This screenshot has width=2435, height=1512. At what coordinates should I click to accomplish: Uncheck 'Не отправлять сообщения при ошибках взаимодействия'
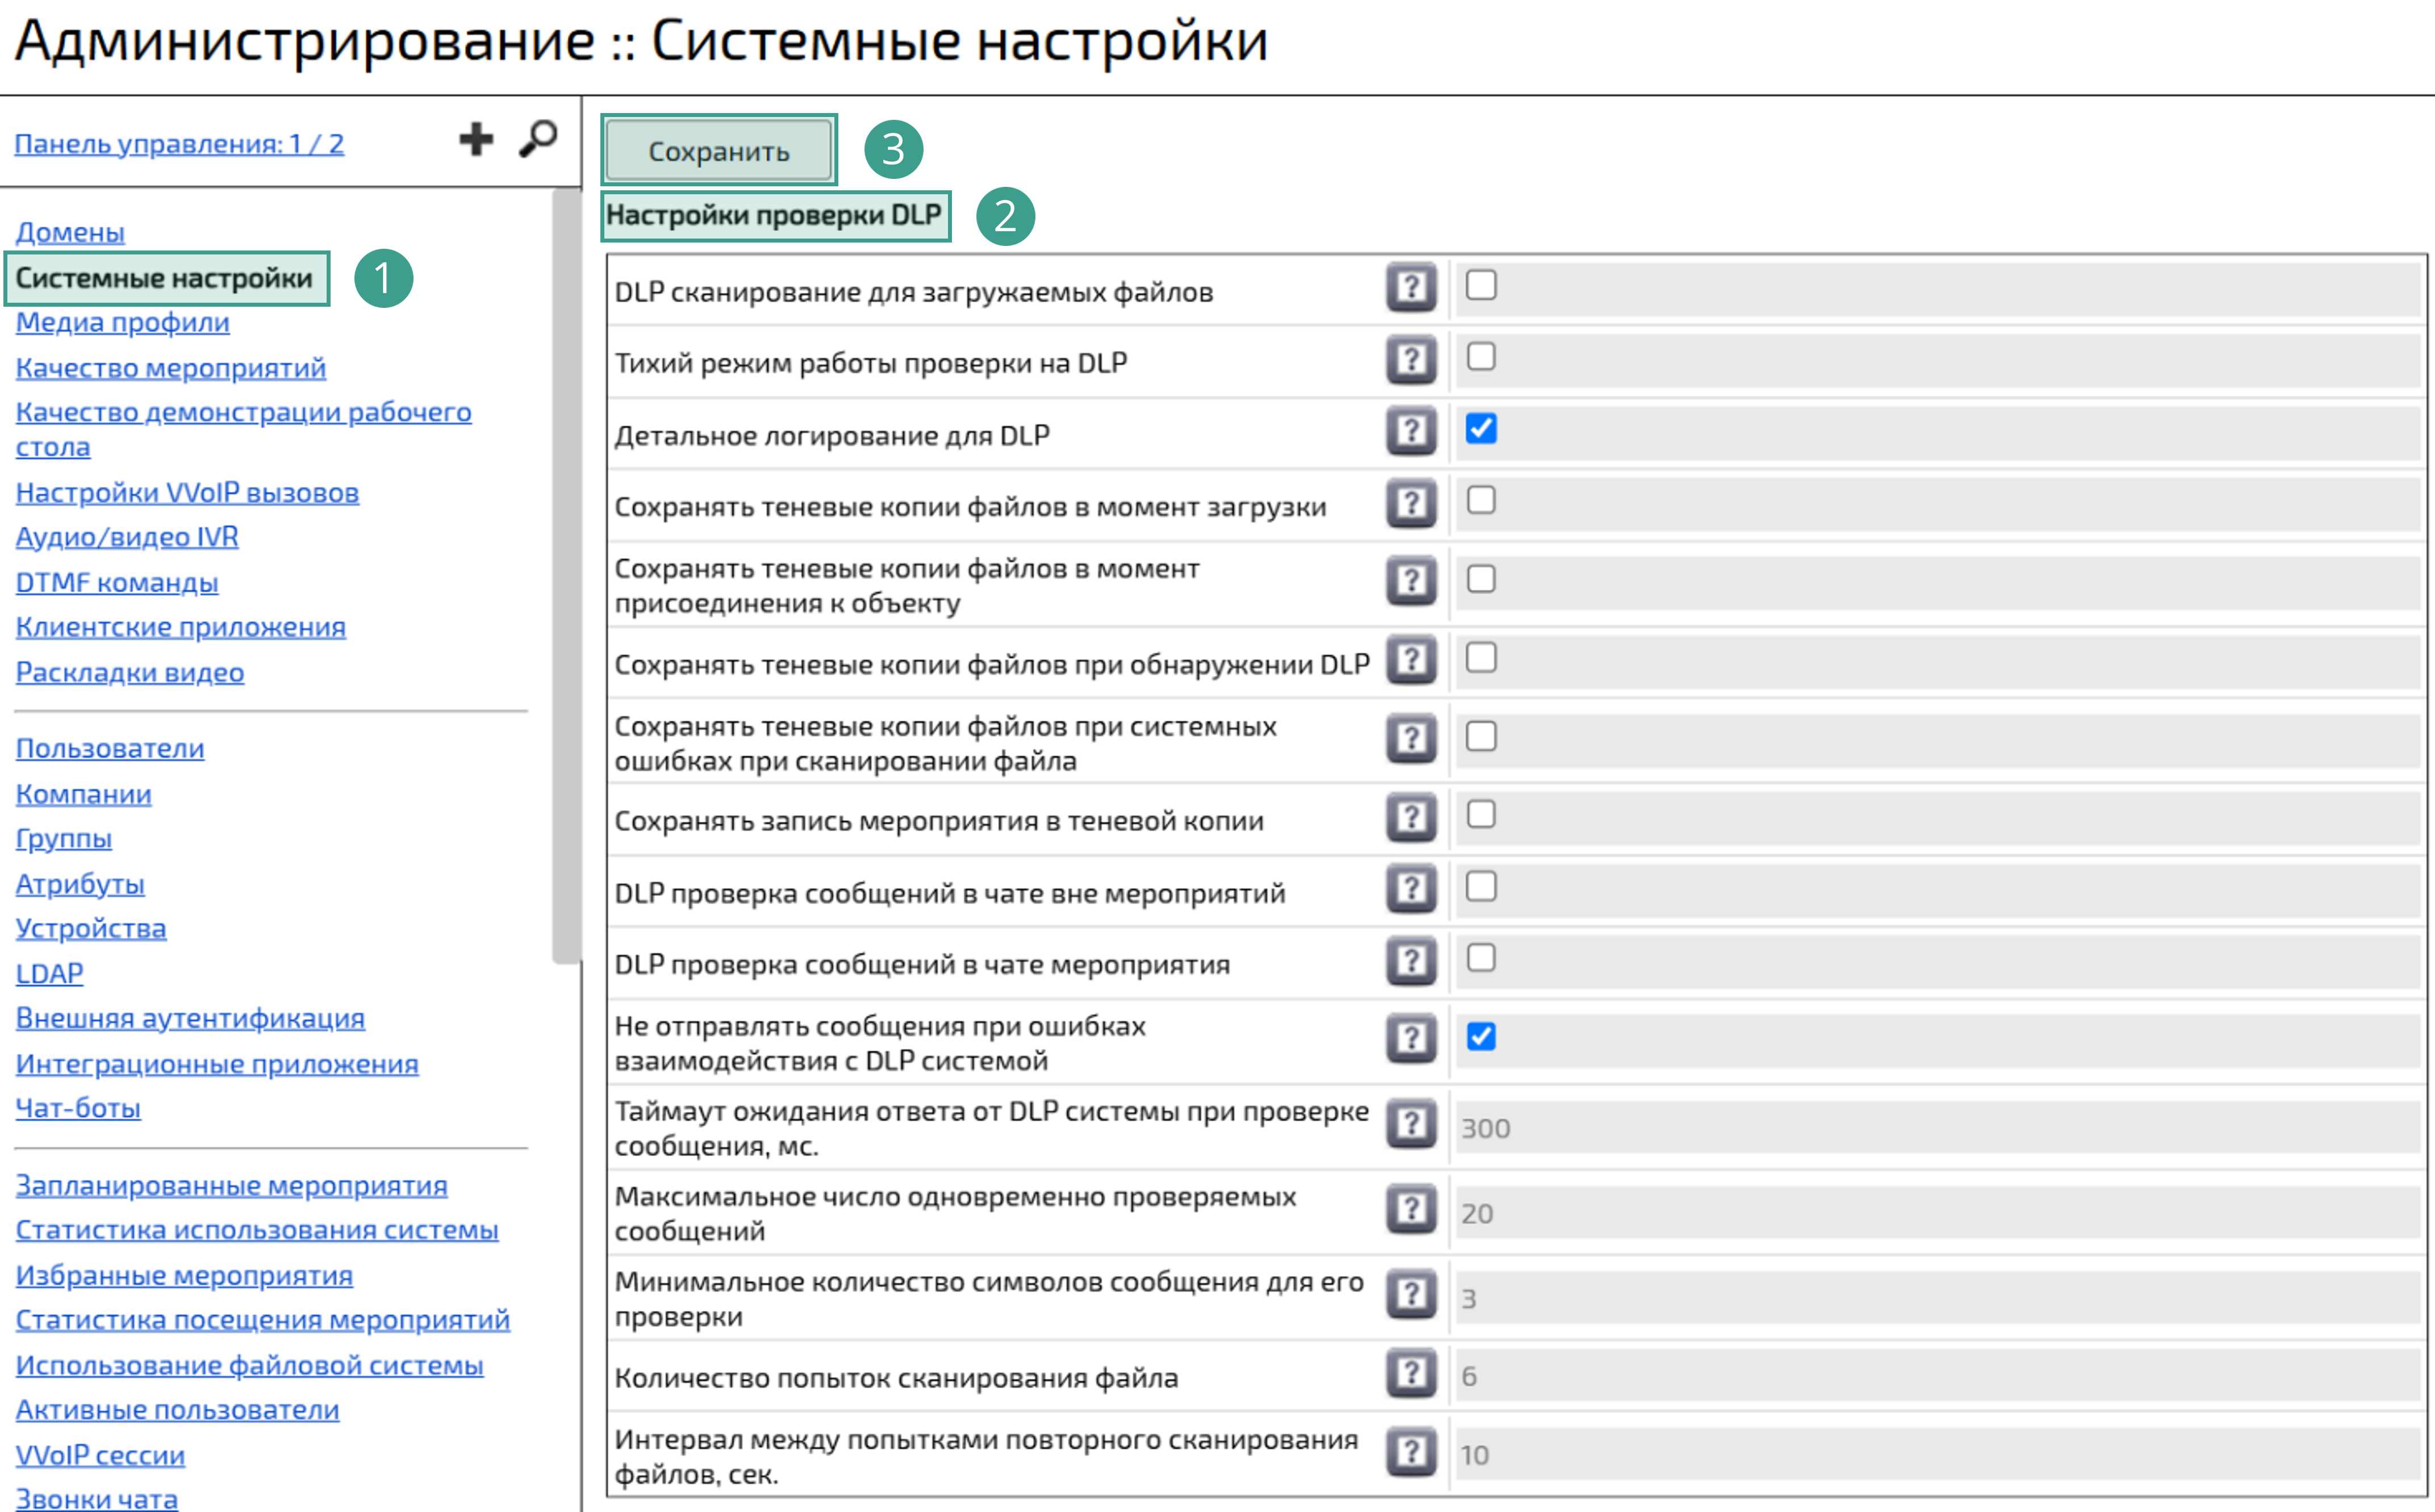(1481, 1037)
